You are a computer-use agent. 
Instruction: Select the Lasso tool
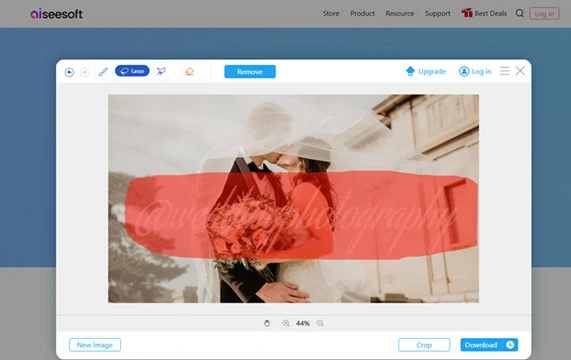point(132,71)
